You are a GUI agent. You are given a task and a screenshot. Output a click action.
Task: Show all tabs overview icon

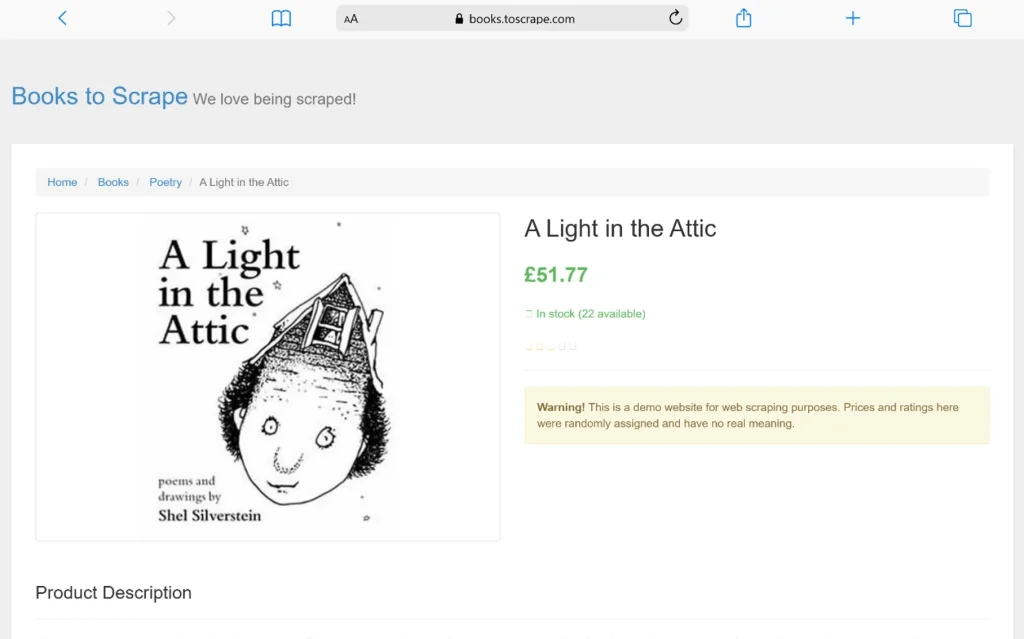963,18
